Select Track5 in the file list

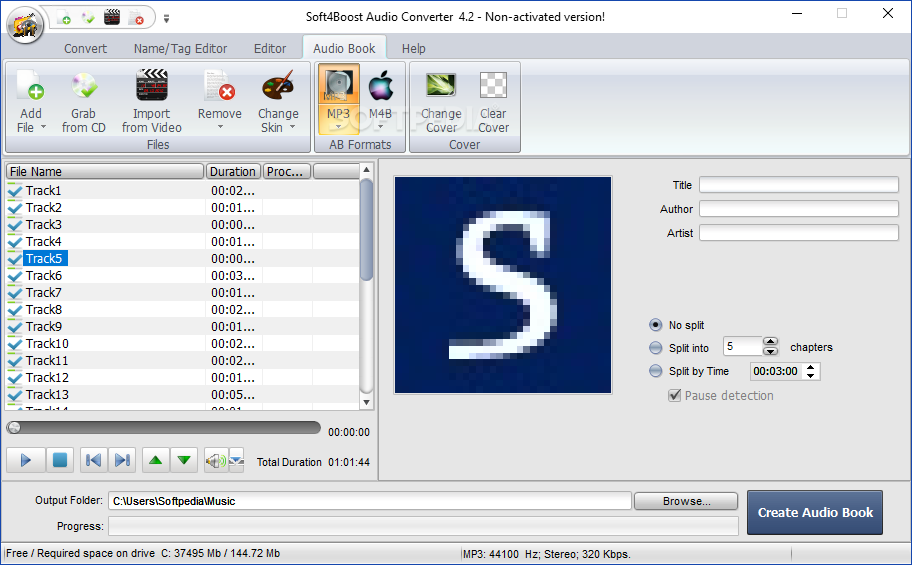click(x=45, y=258)
